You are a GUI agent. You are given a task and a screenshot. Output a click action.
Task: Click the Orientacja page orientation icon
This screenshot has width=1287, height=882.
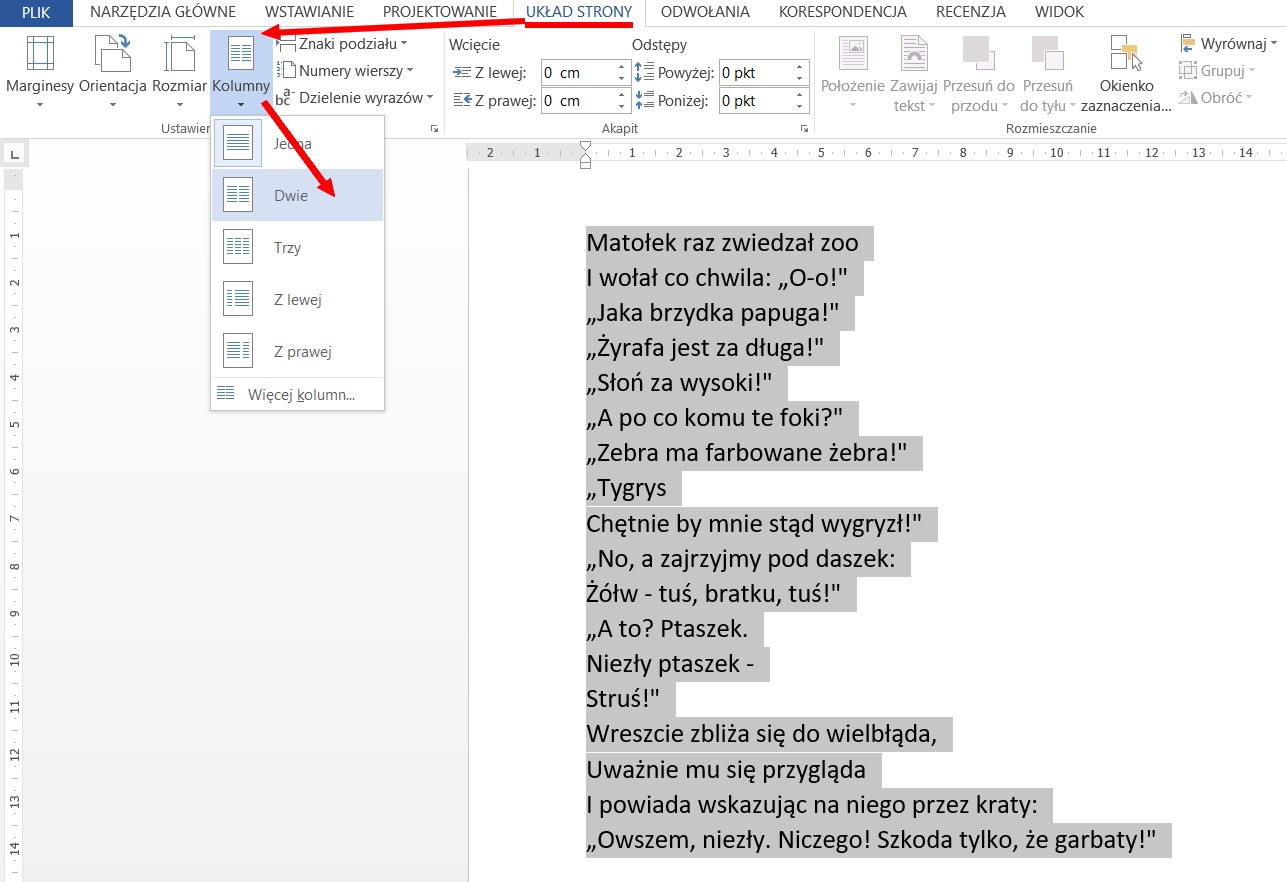coord(112,56)
